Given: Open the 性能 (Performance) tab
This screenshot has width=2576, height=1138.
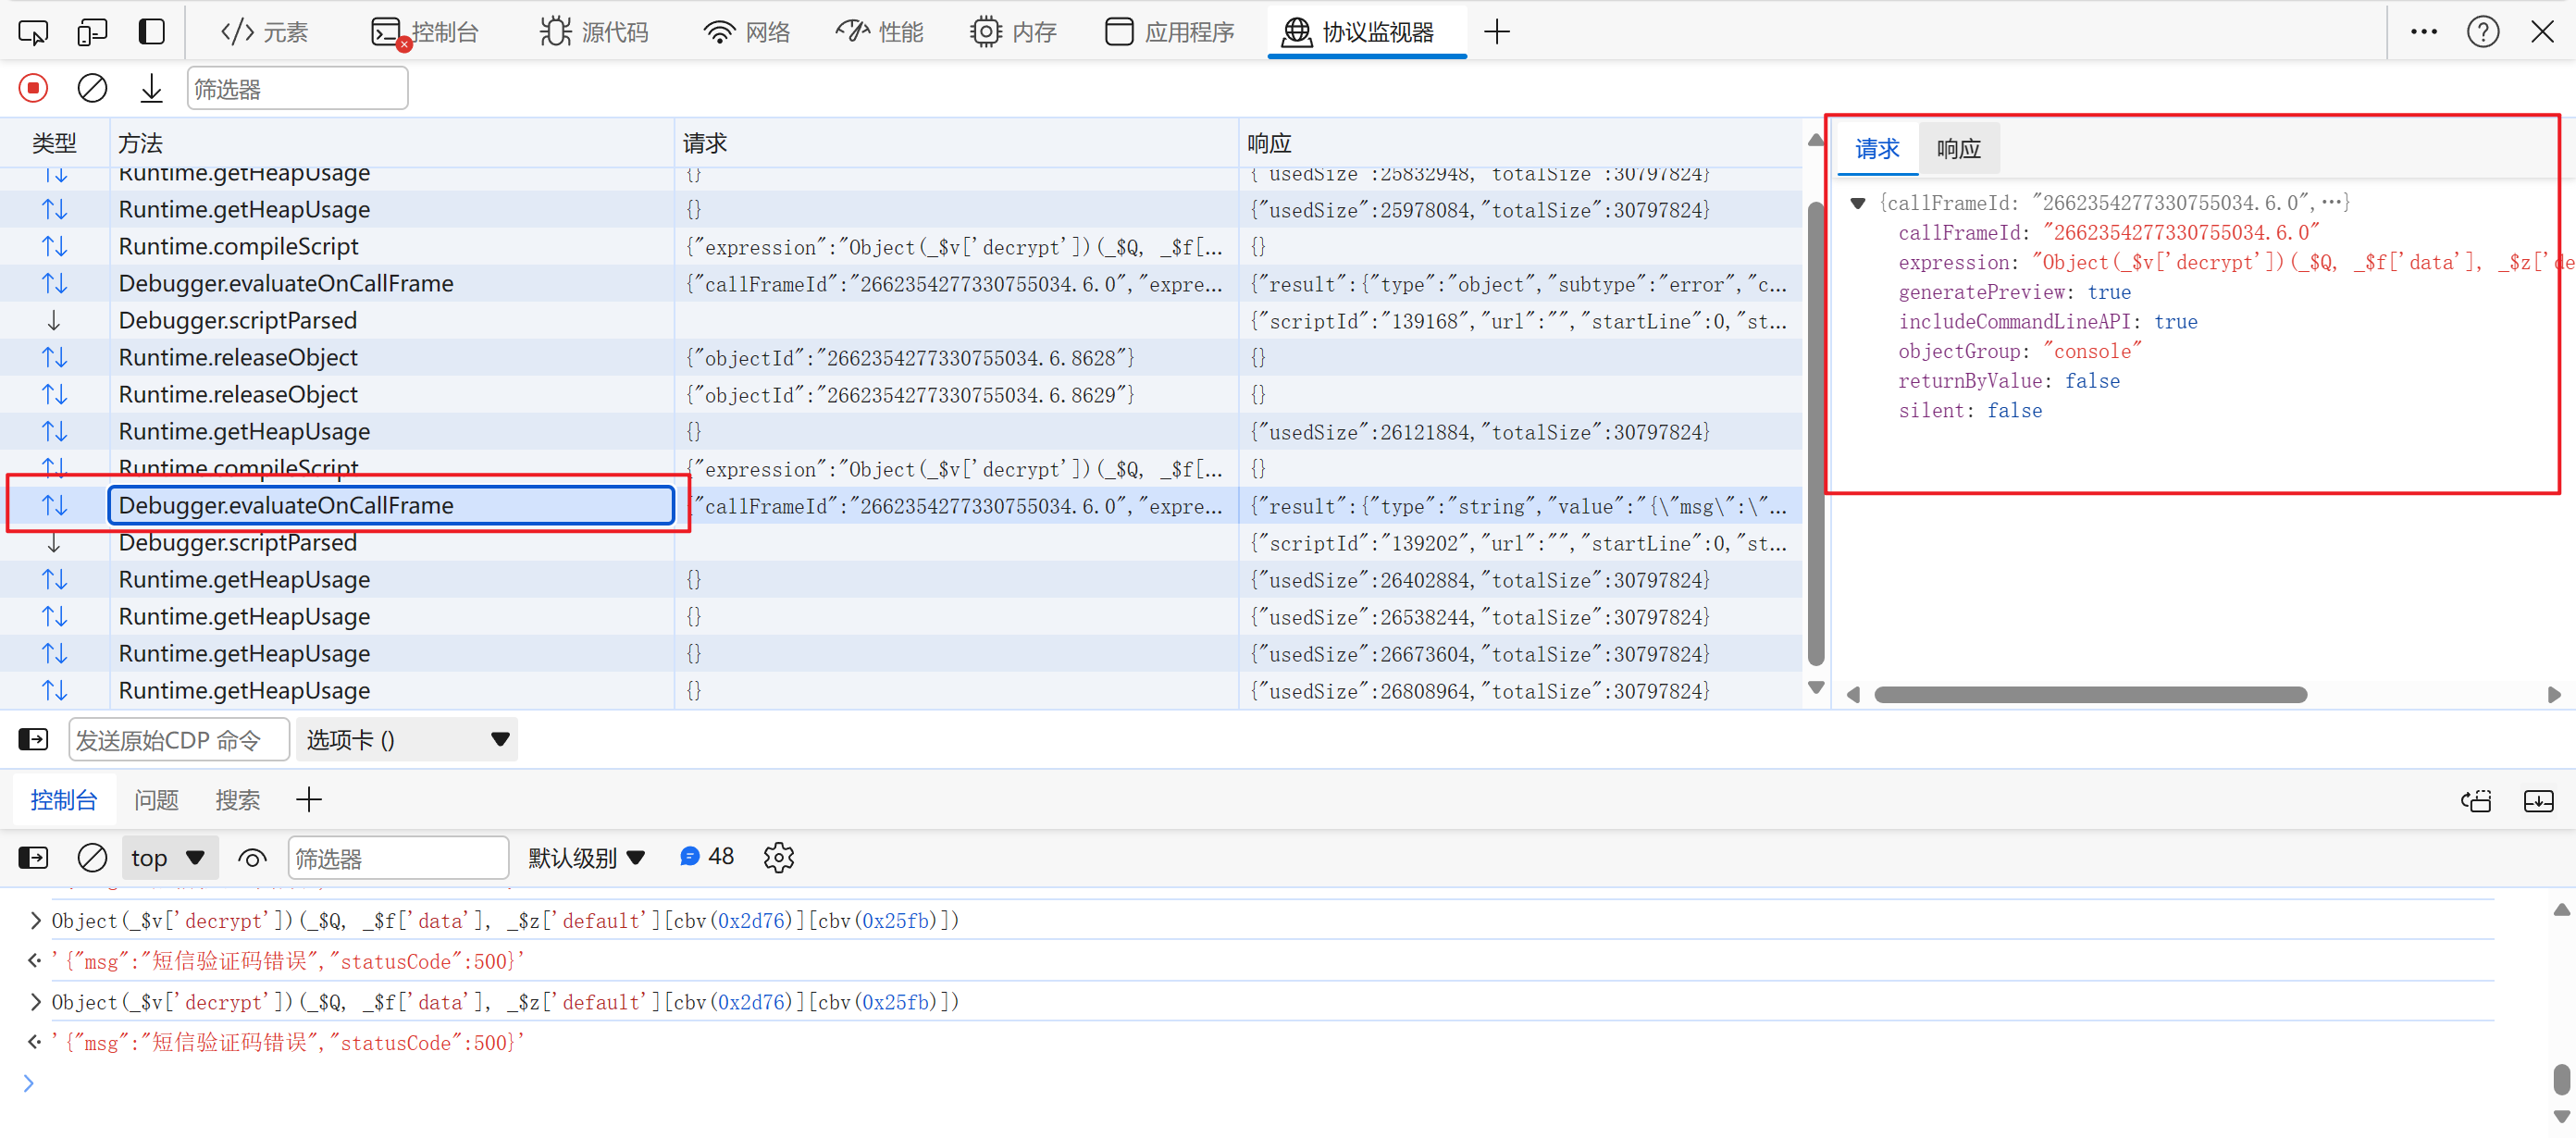Looking at the screenshot, I should pos(880,32).
